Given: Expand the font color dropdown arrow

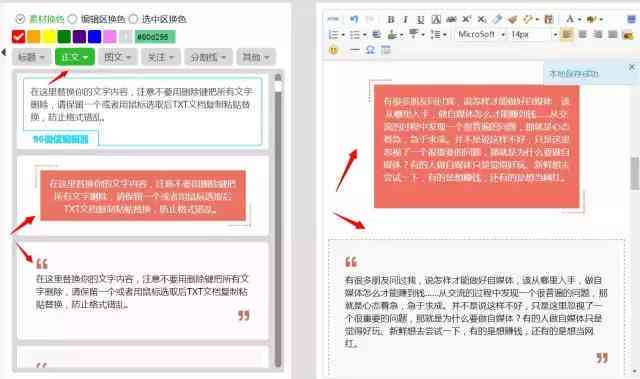Looking at the screenshot, I should tap(580, 20).
